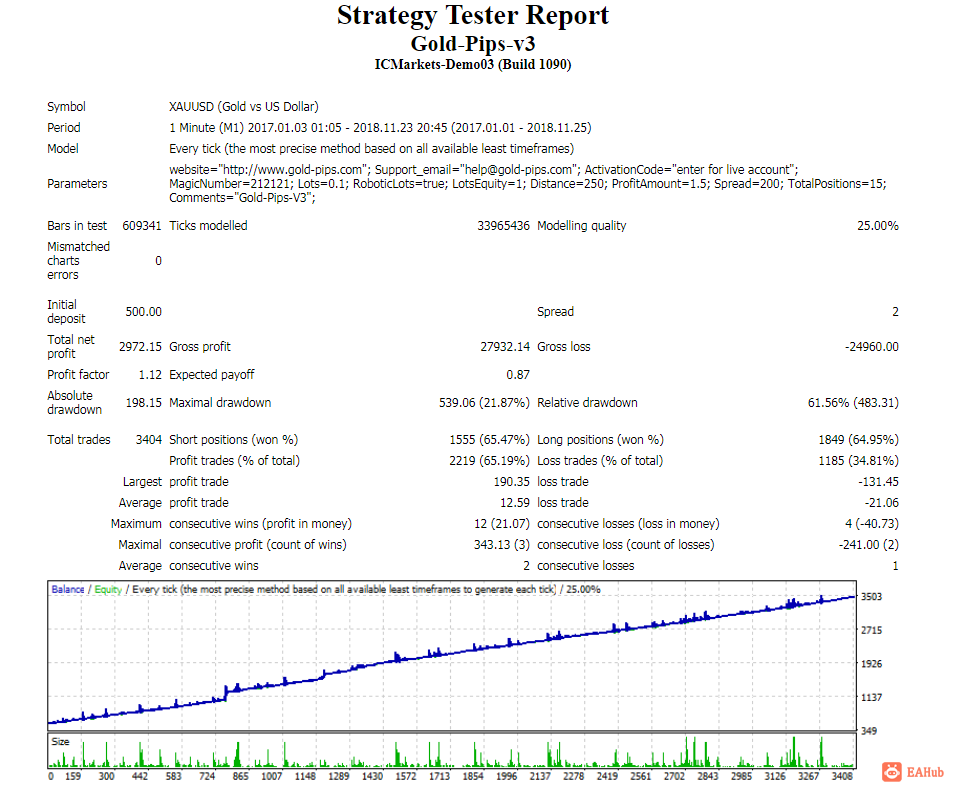
Task: Click the Bars in test value 609341
Action: pos(142,225)
